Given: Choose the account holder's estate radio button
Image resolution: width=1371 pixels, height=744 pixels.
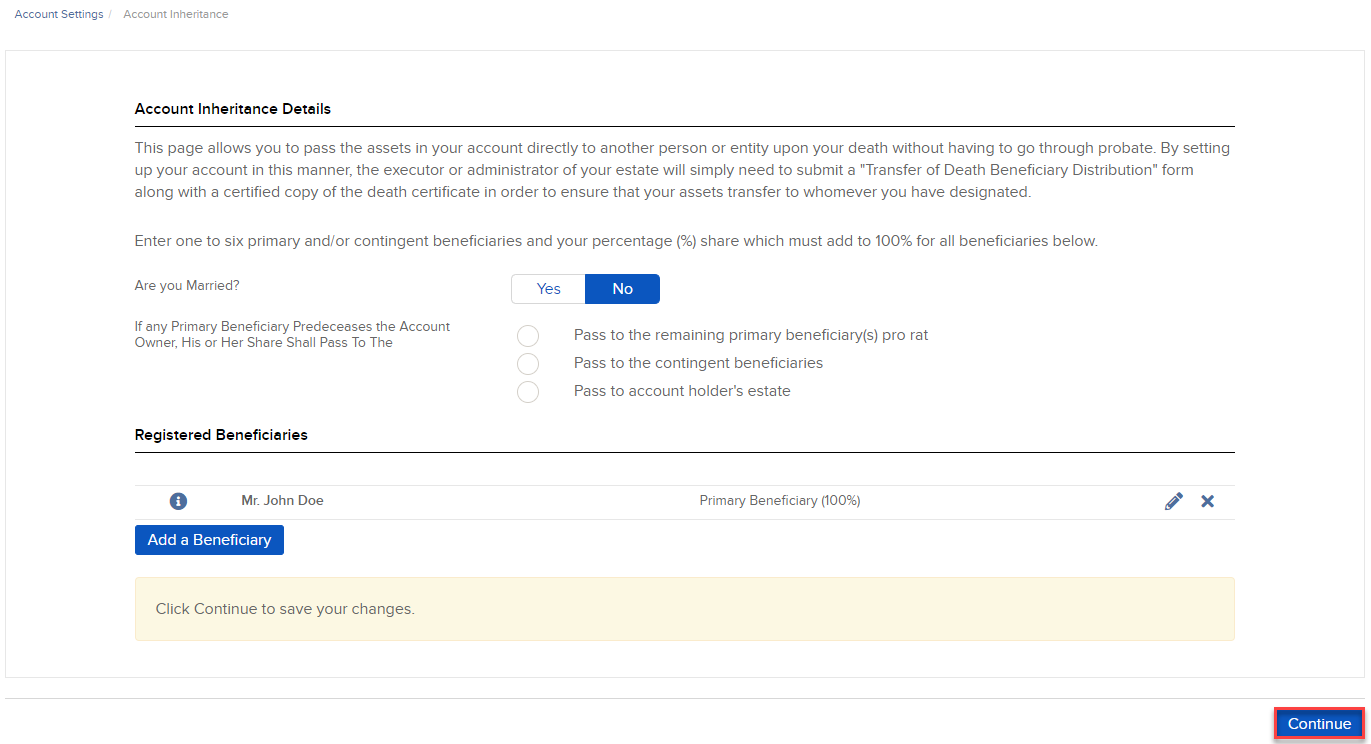Looking at the screenshot, I should (x=528, y=392).
